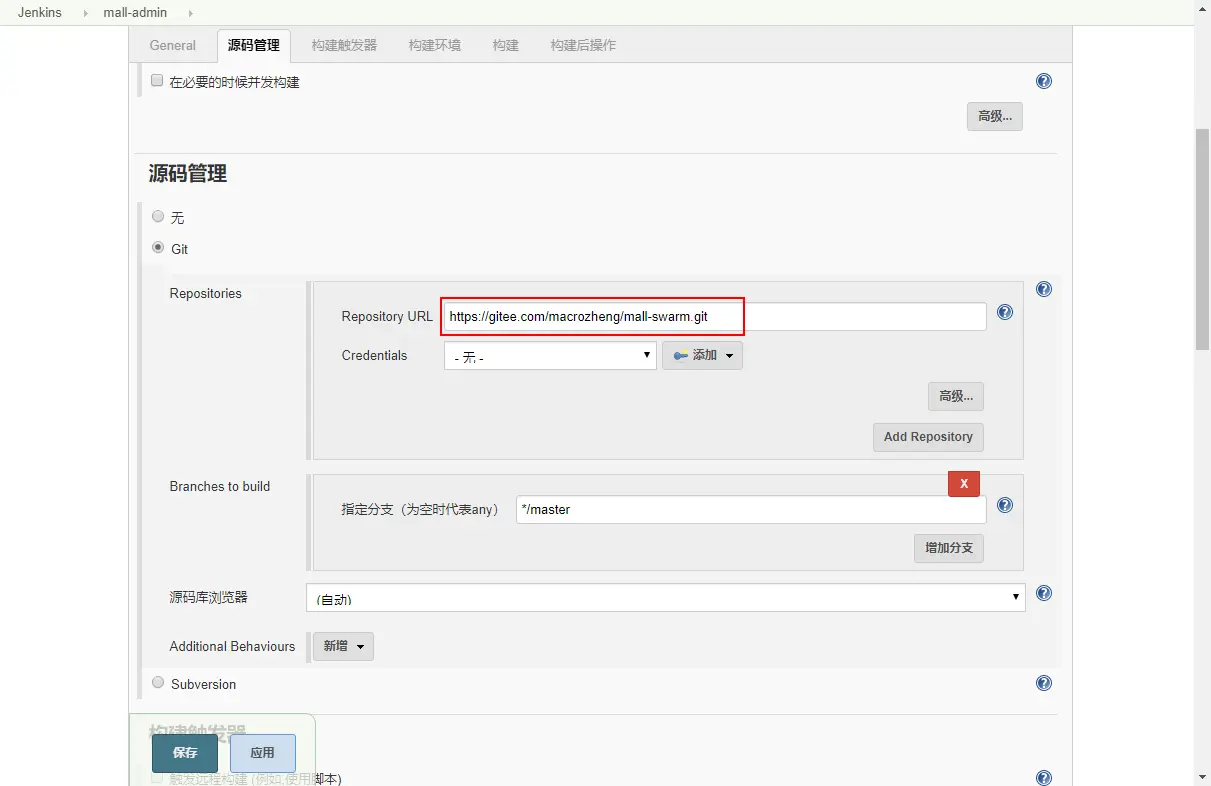Select the Subversion radio button
This screenshot has width=1211, height=786.
tap(158, 683)
